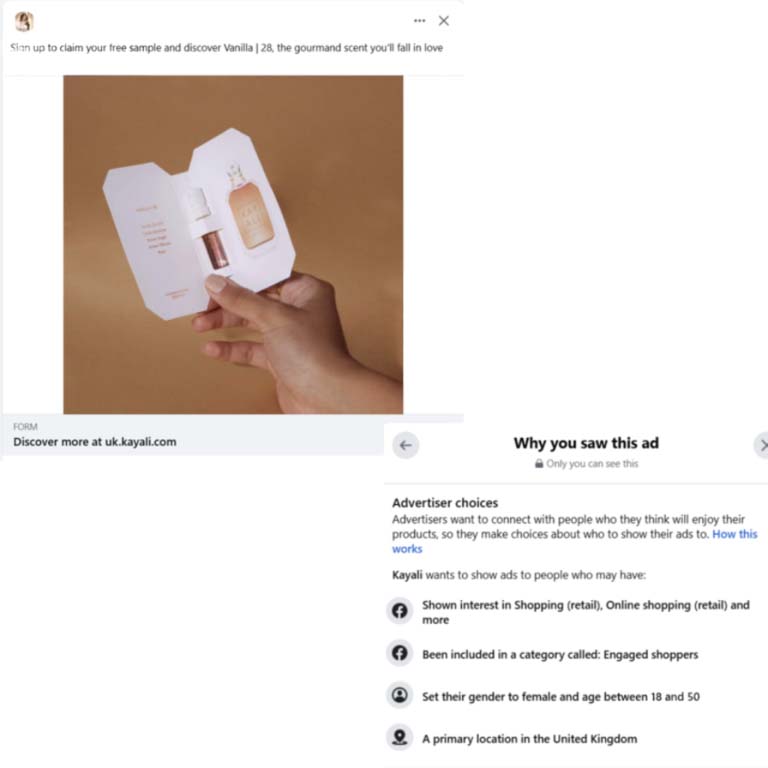
Task: Select the primary location United Kingdom row
Action: pos(577,738)
